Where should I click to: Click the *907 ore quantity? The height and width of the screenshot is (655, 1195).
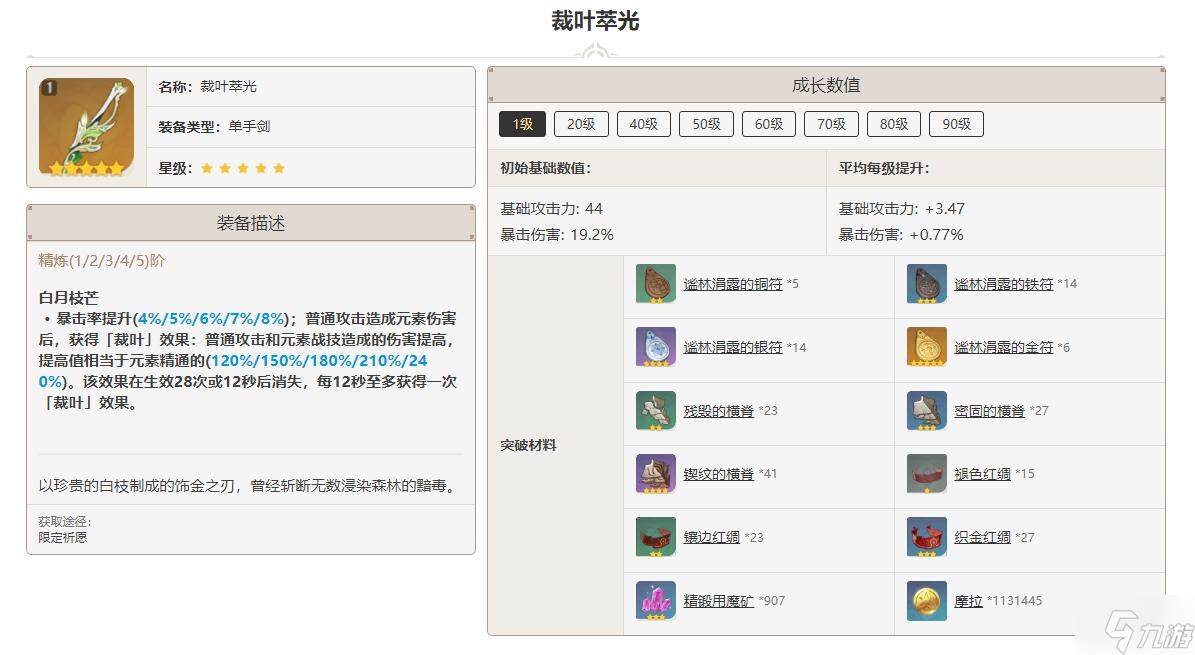pyautogui.click(x=771, y=601)
